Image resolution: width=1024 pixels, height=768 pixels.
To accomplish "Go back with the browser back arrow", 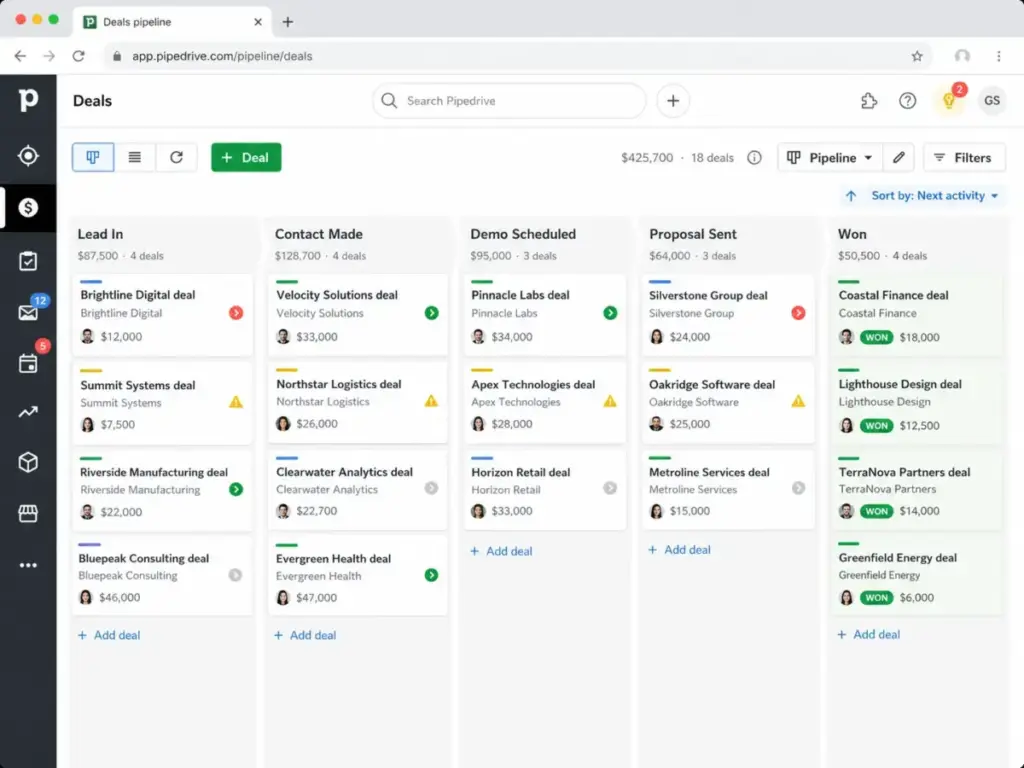I will (x=20, y=56).
